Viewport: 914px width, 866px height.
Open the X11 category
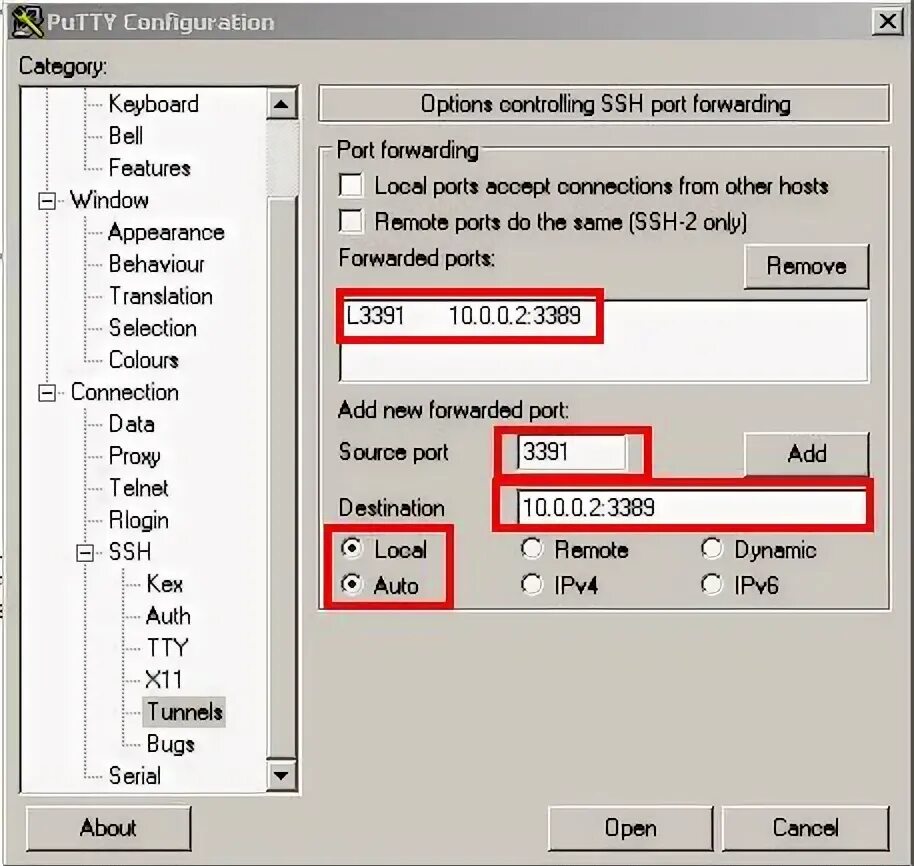tap(164, 680)
